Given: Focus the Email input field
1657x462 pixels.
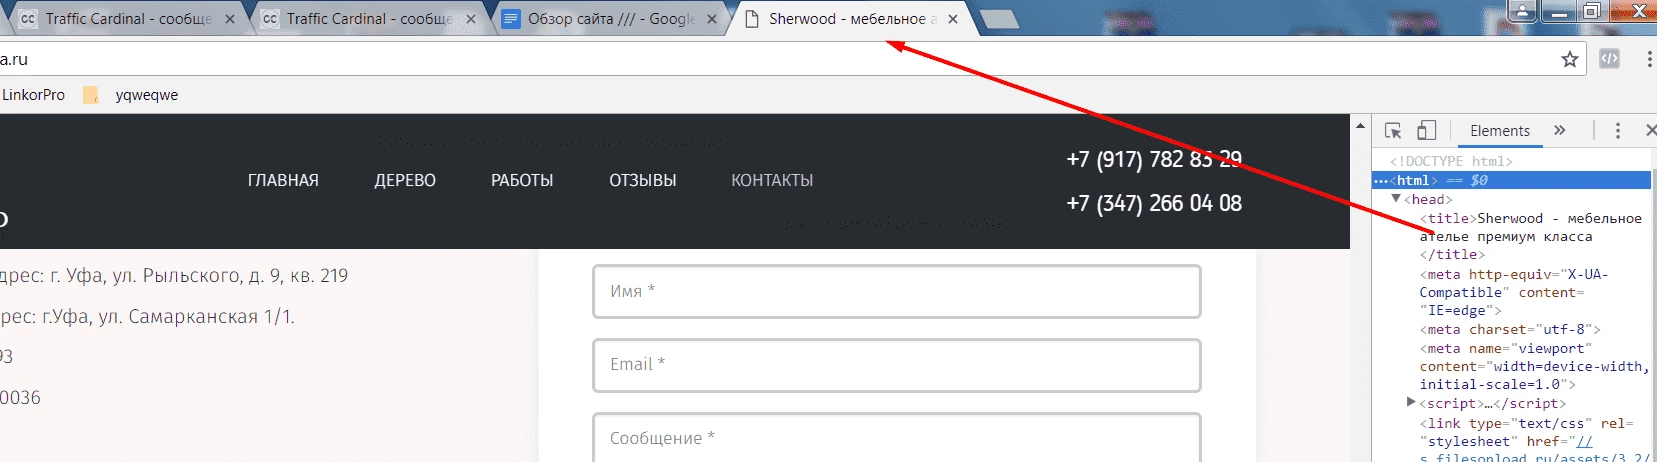Looking at the screenshot, I should (897, 365).
